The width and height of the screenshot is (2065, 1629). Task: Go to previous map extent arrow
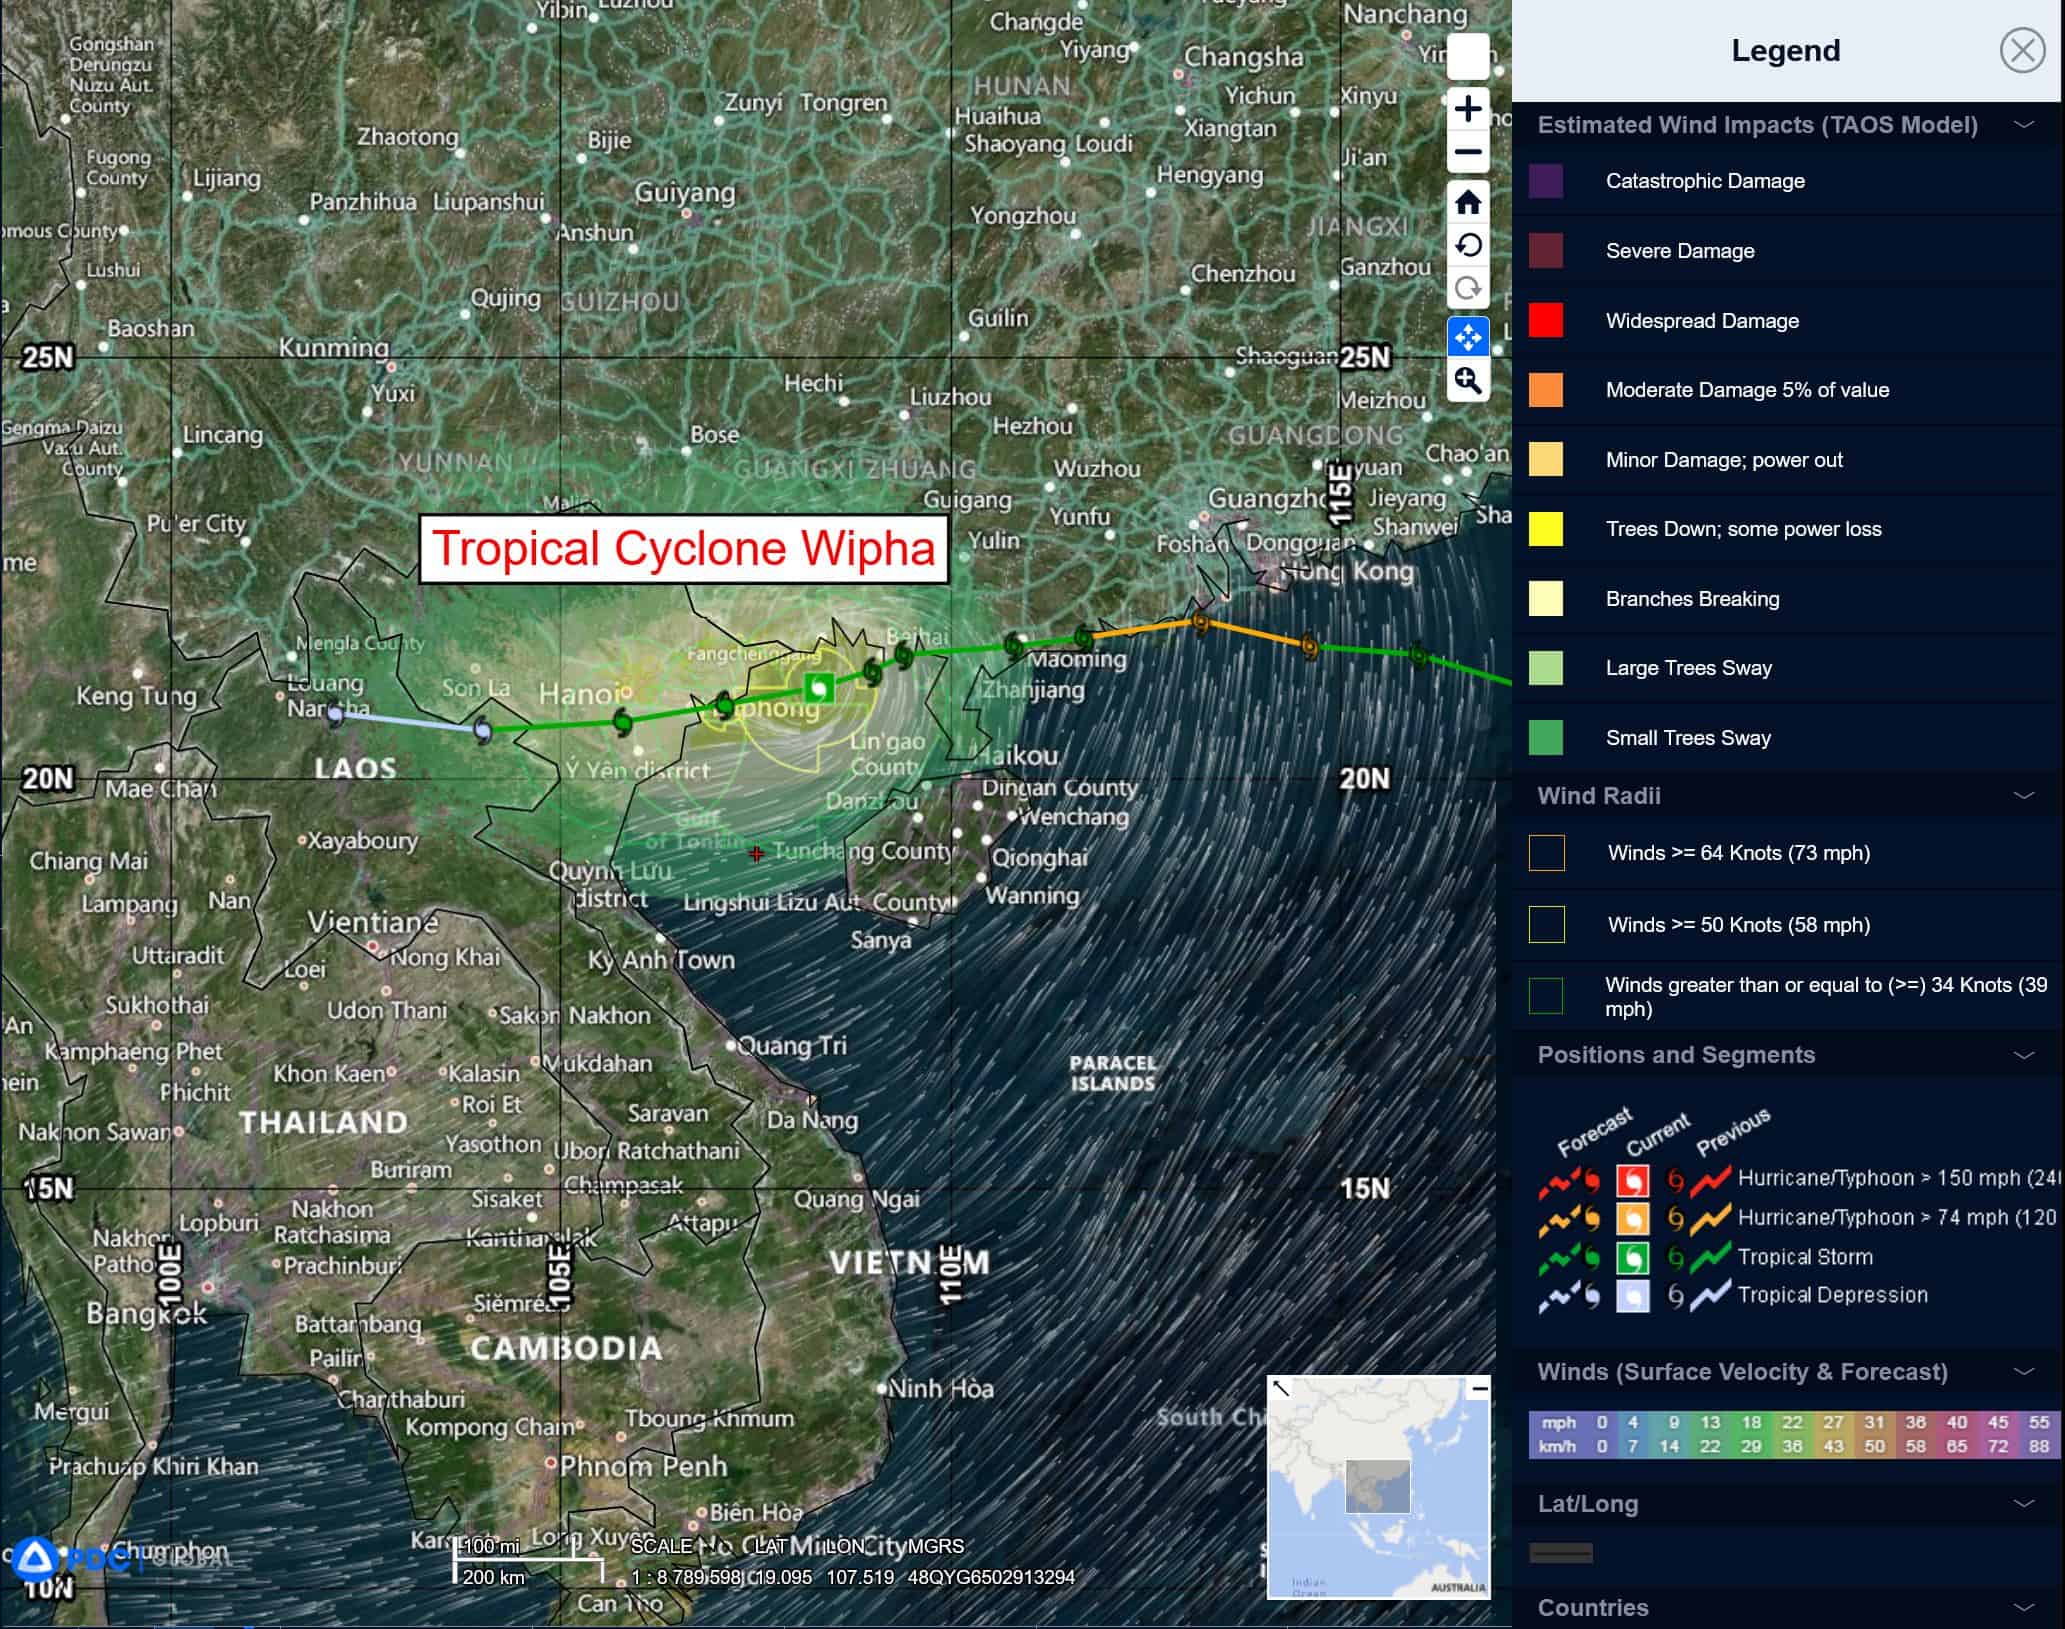[x=1468, y=246]
